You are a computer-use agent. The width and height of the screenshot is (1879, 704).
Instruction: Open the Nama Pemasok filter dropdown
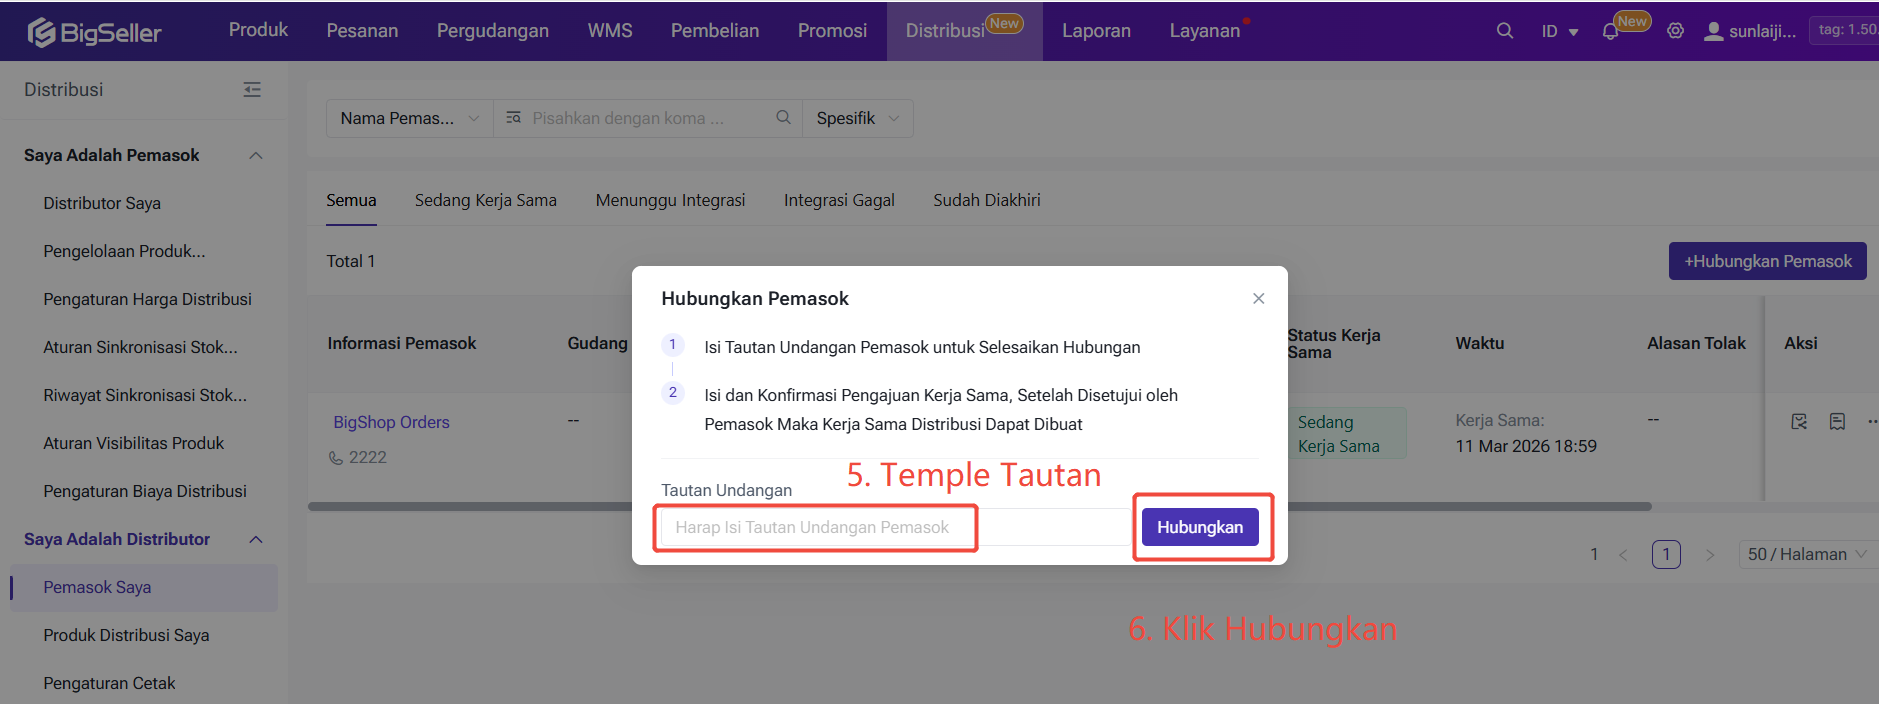pyautogui.click(x=410, y=118)
